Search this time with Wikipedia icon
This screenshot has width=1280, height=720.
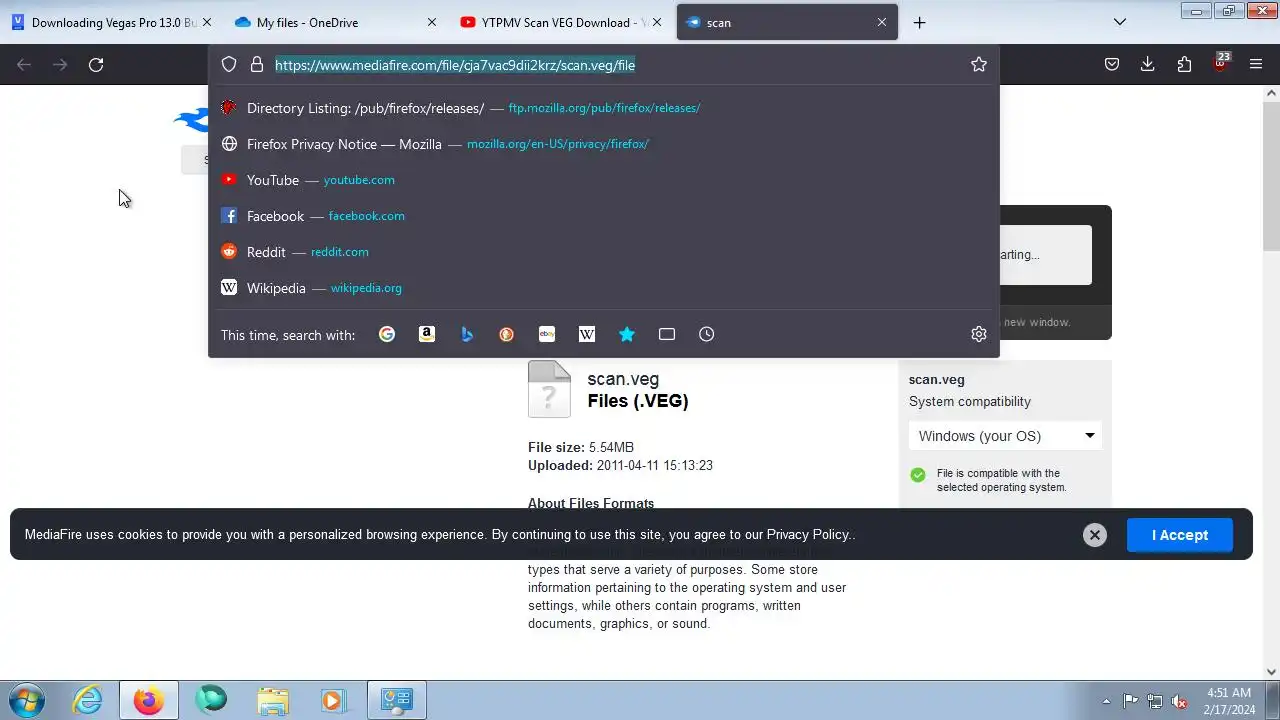(x=587, y=334)
